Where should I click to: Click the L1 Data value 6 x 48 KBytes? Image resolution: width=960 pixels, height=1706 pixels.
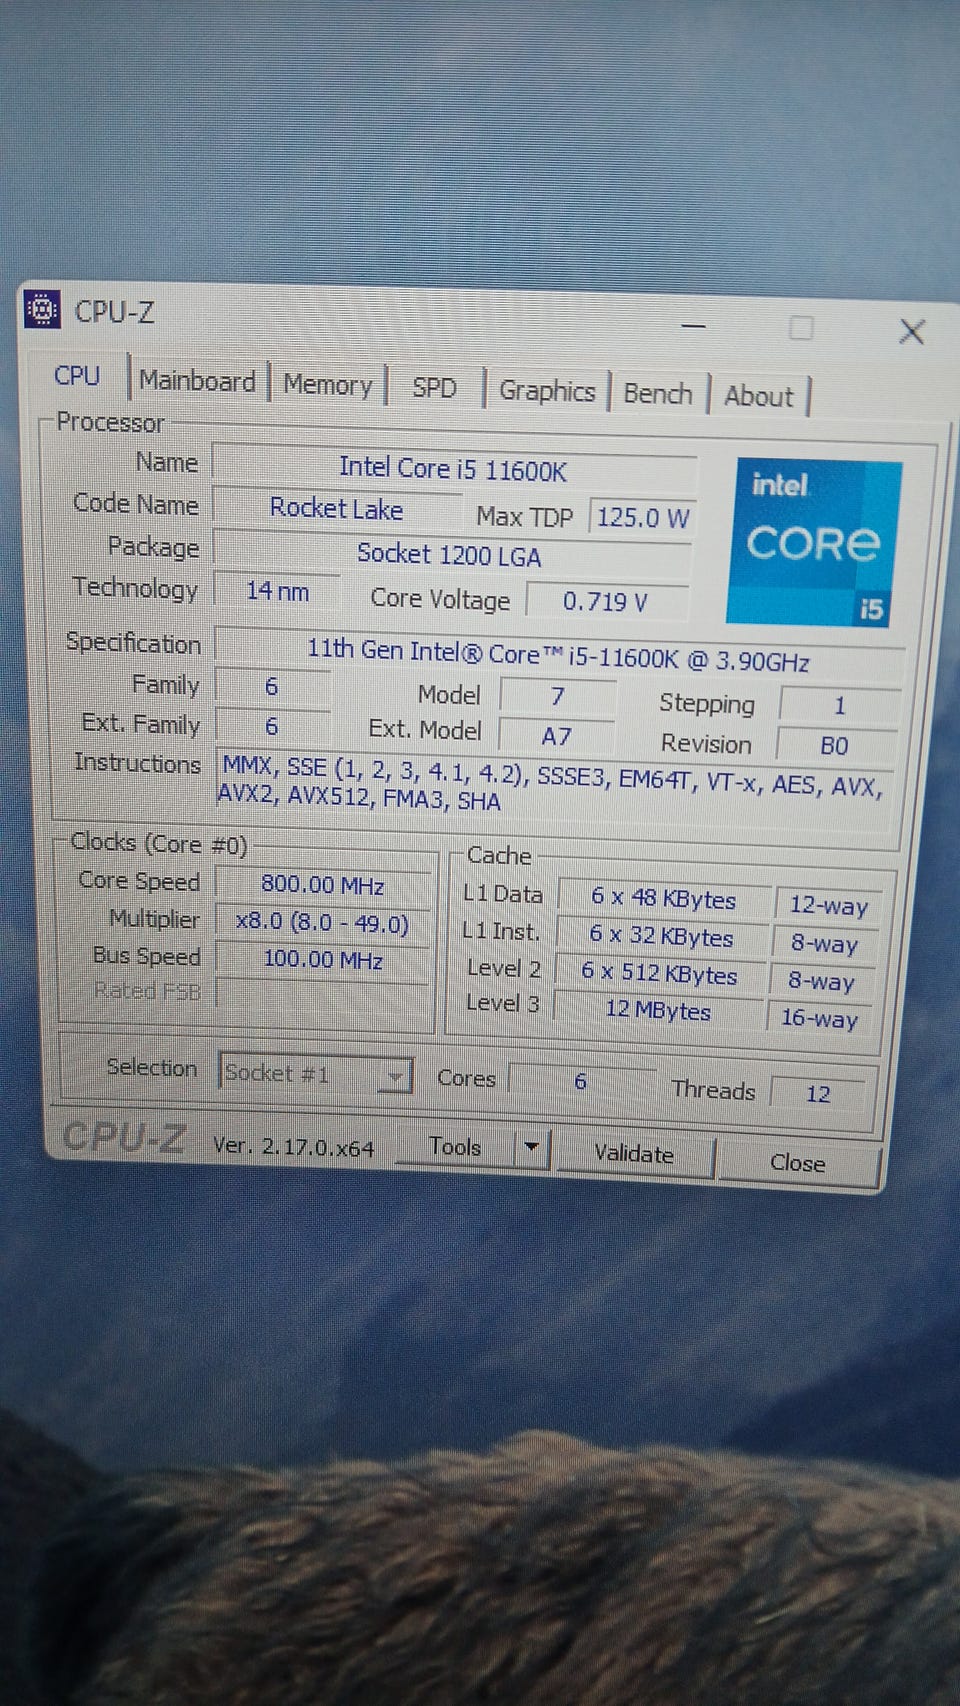click(663, 898)
